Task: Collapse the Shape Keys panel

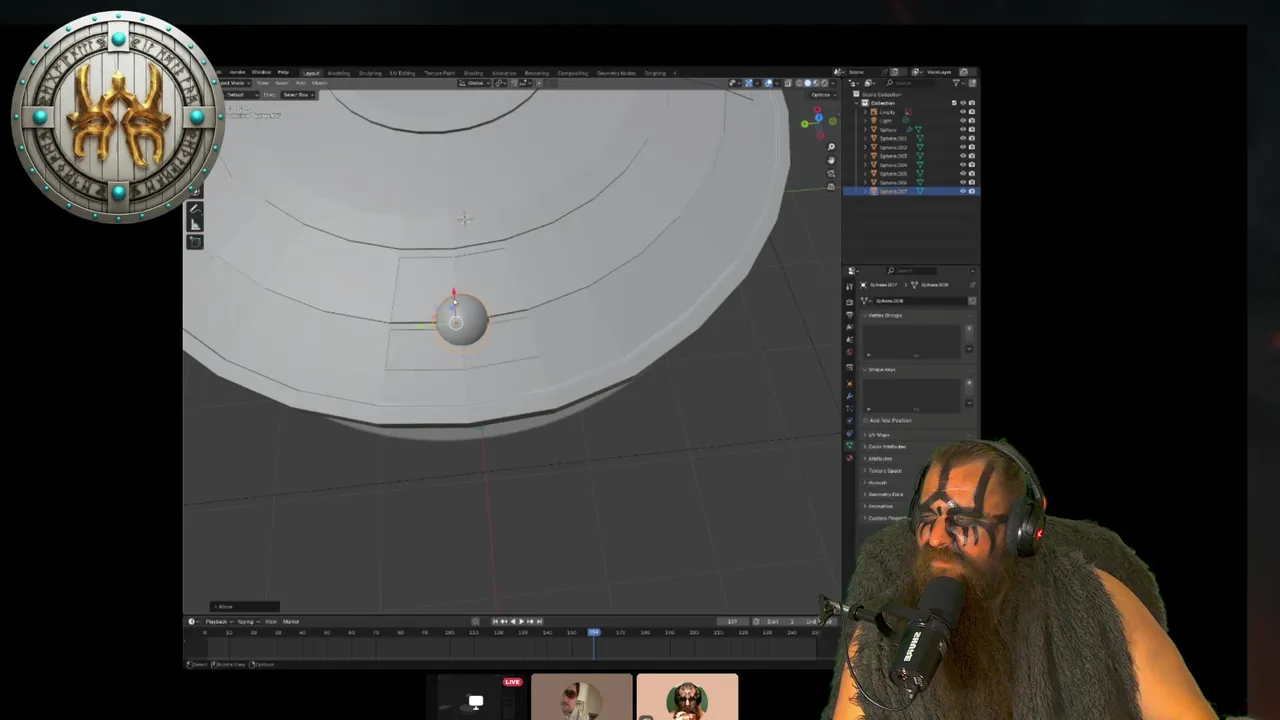Action: (881, 370)
